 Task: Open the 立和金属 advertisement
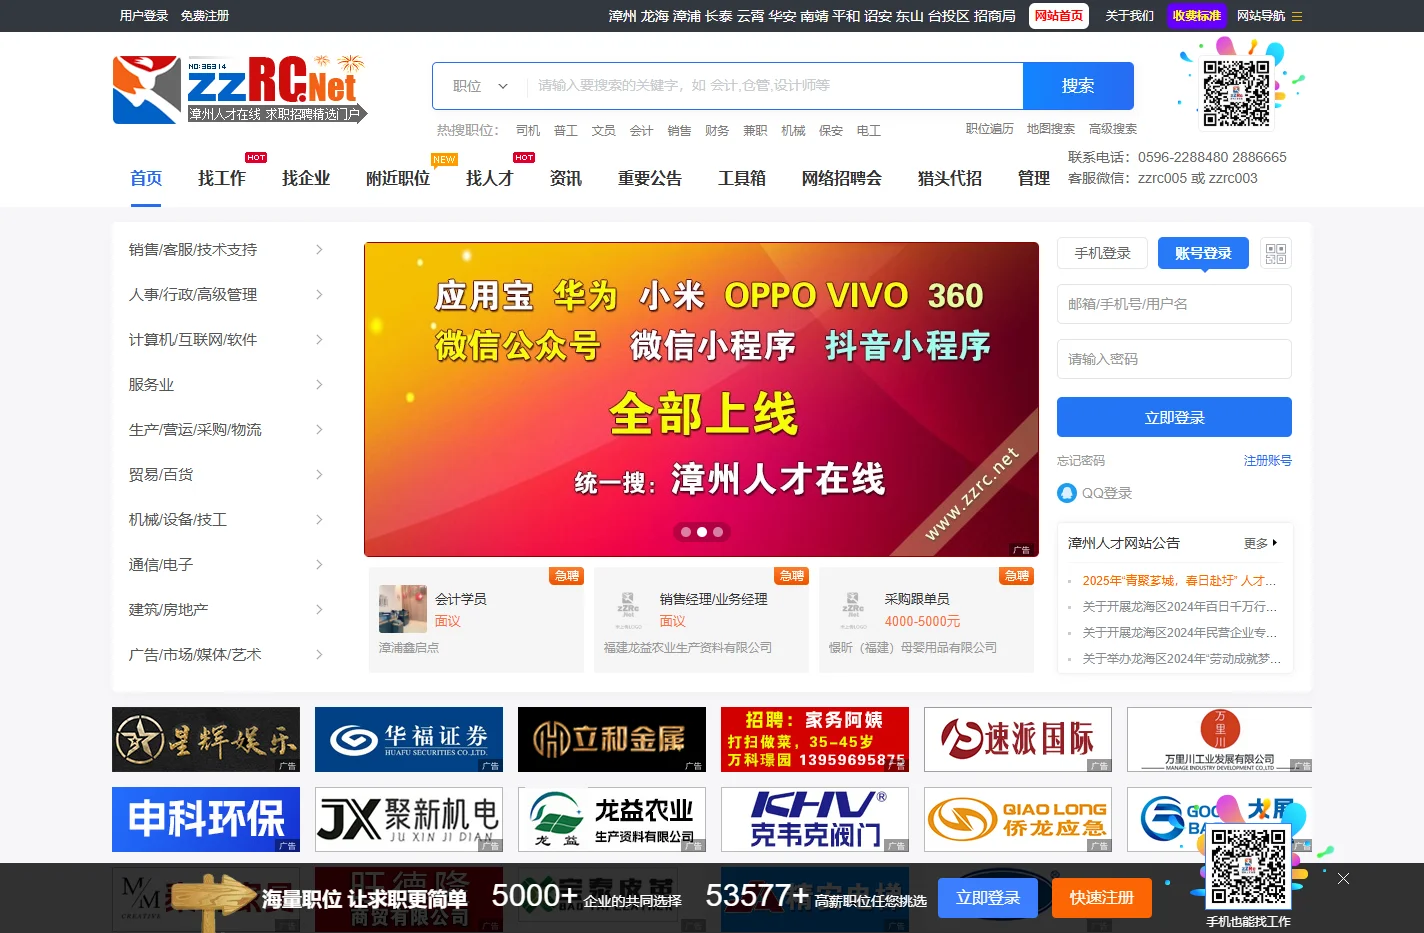point(612,739)
